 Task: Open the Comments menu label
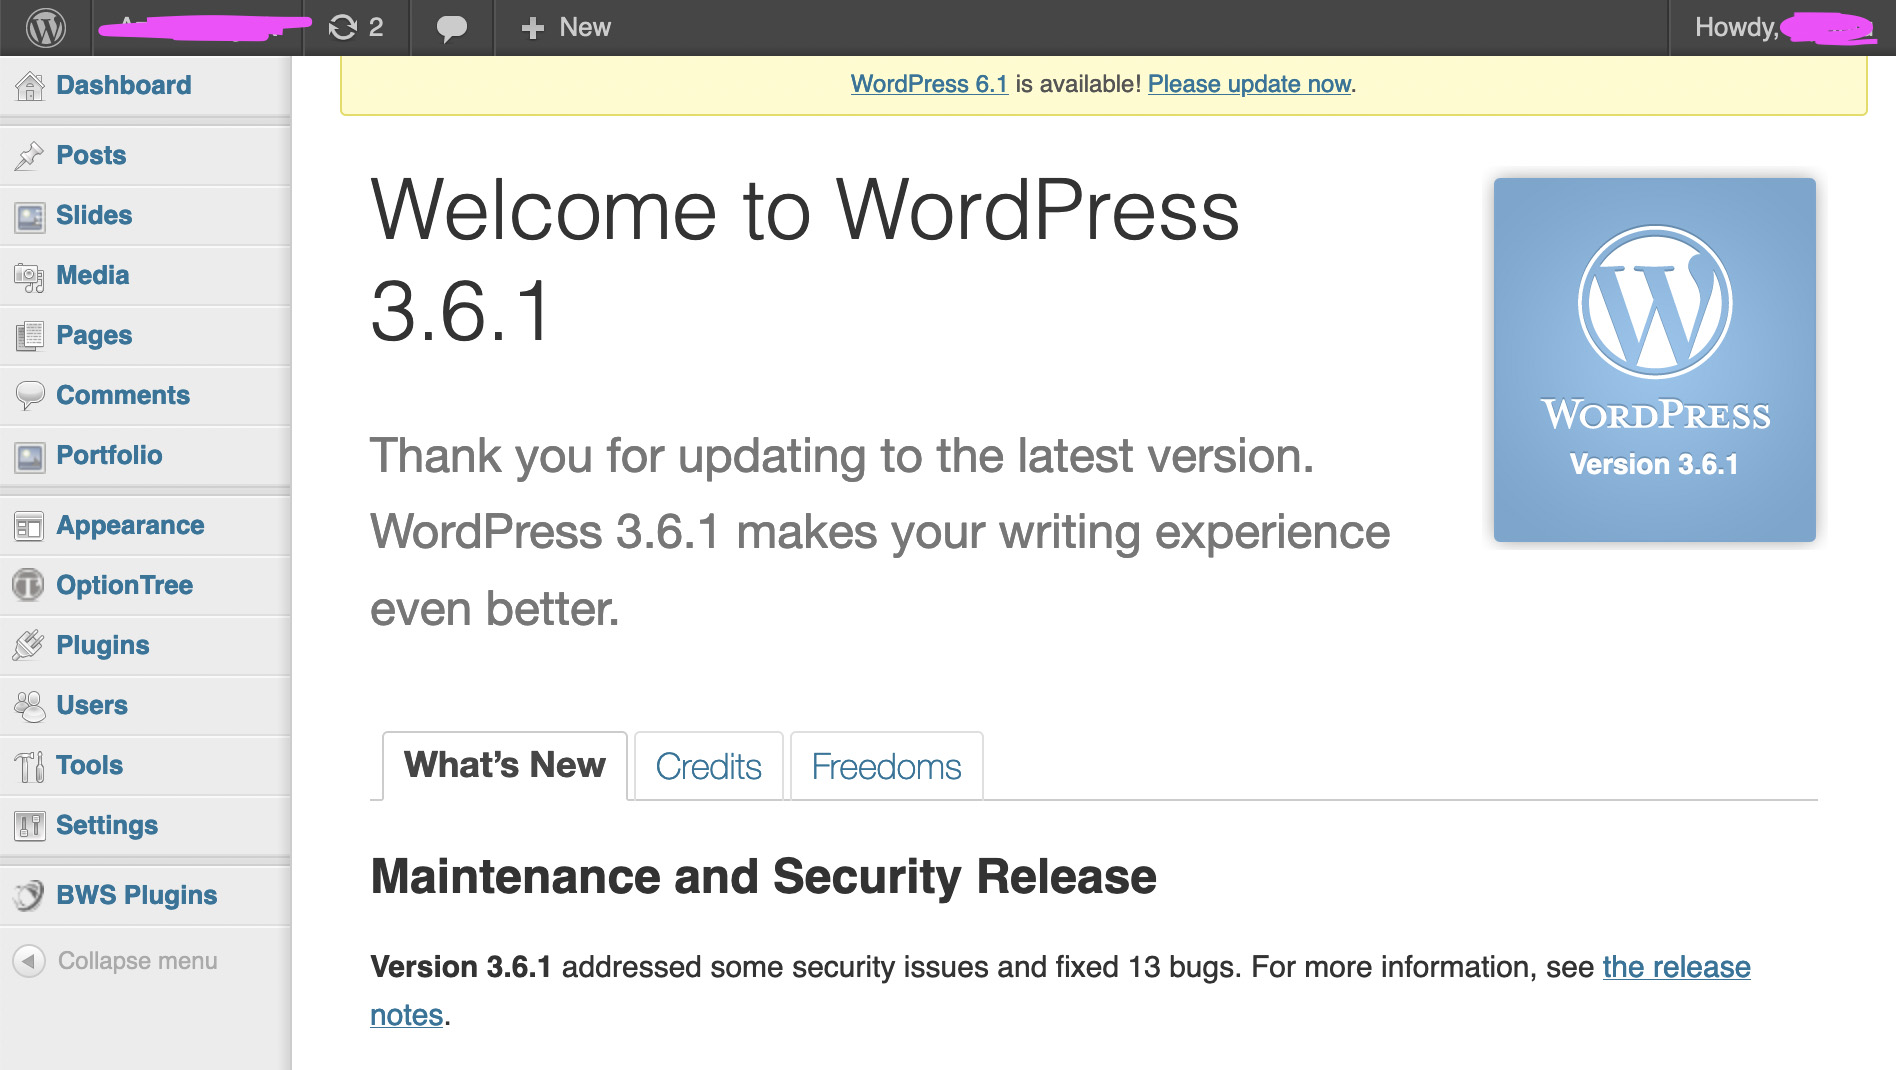pyautogui.click(x=123, y=395)
